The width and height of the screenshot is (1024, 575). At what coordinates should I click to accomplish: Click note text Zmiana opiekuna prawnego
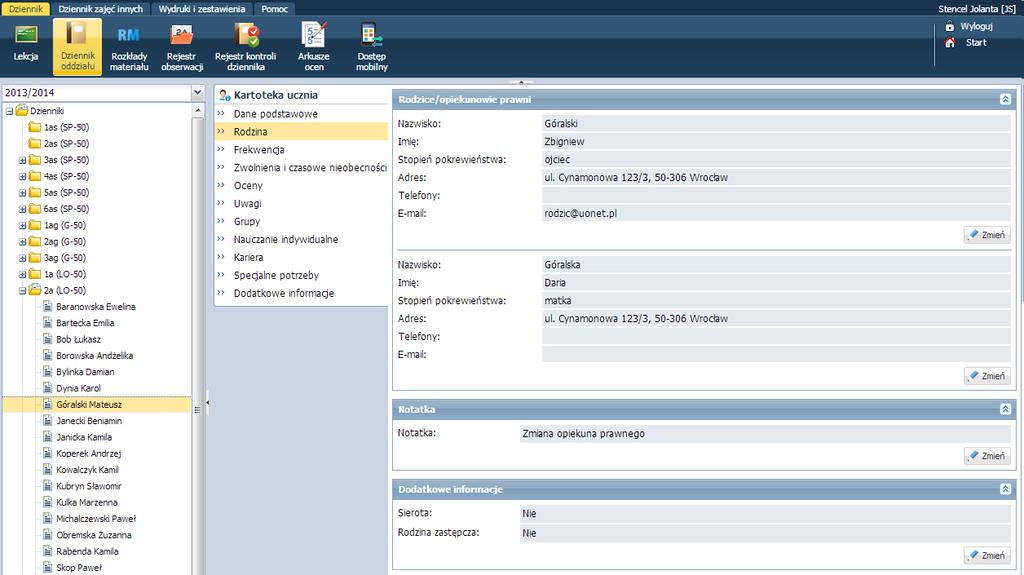(583, 433)
